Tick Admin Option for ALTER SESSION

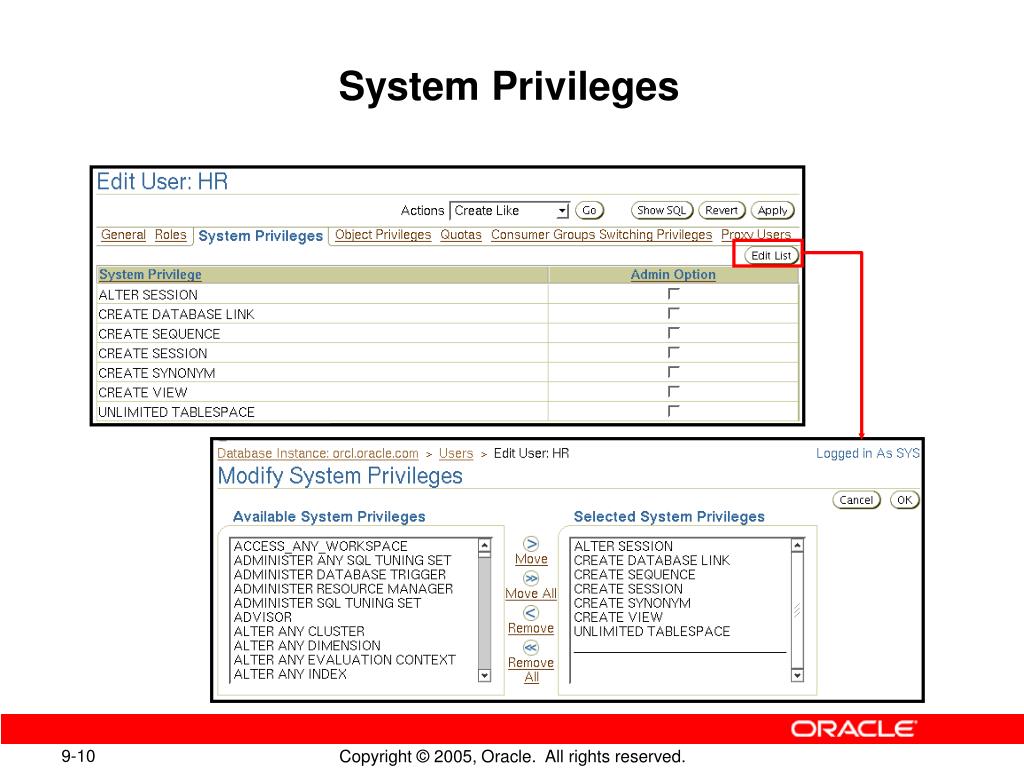673,295
